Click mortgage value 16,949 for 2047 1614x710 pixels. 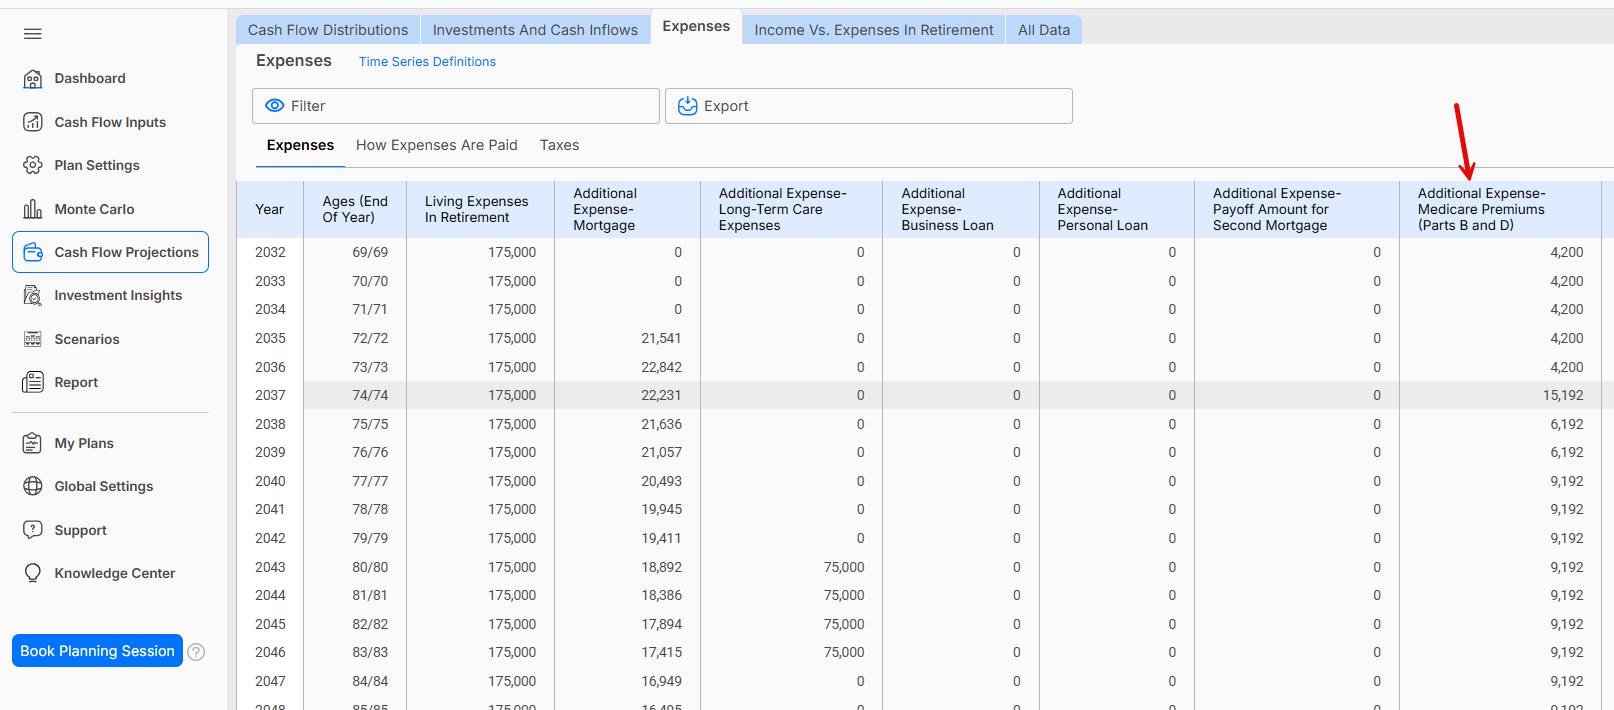click(x=661, y=681)
